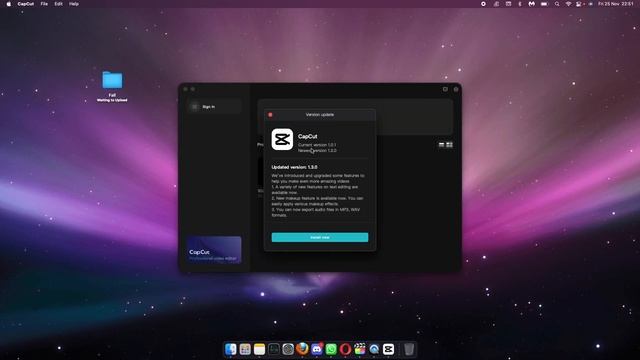
Task: Open the CapCut menu in menu bar
Action: click(x=26, y=4)
